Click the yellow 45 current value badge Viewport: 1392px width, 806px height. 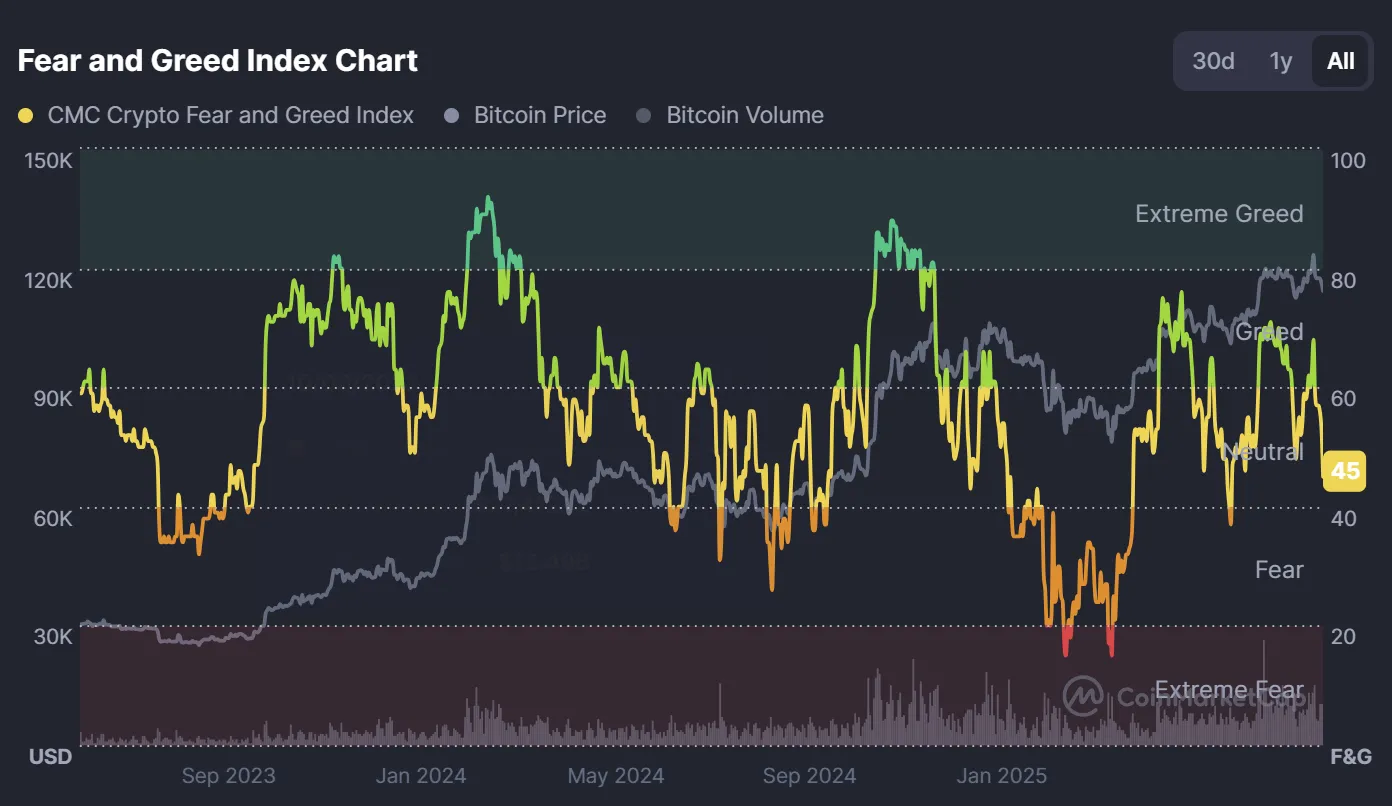tap(1344, 470)
